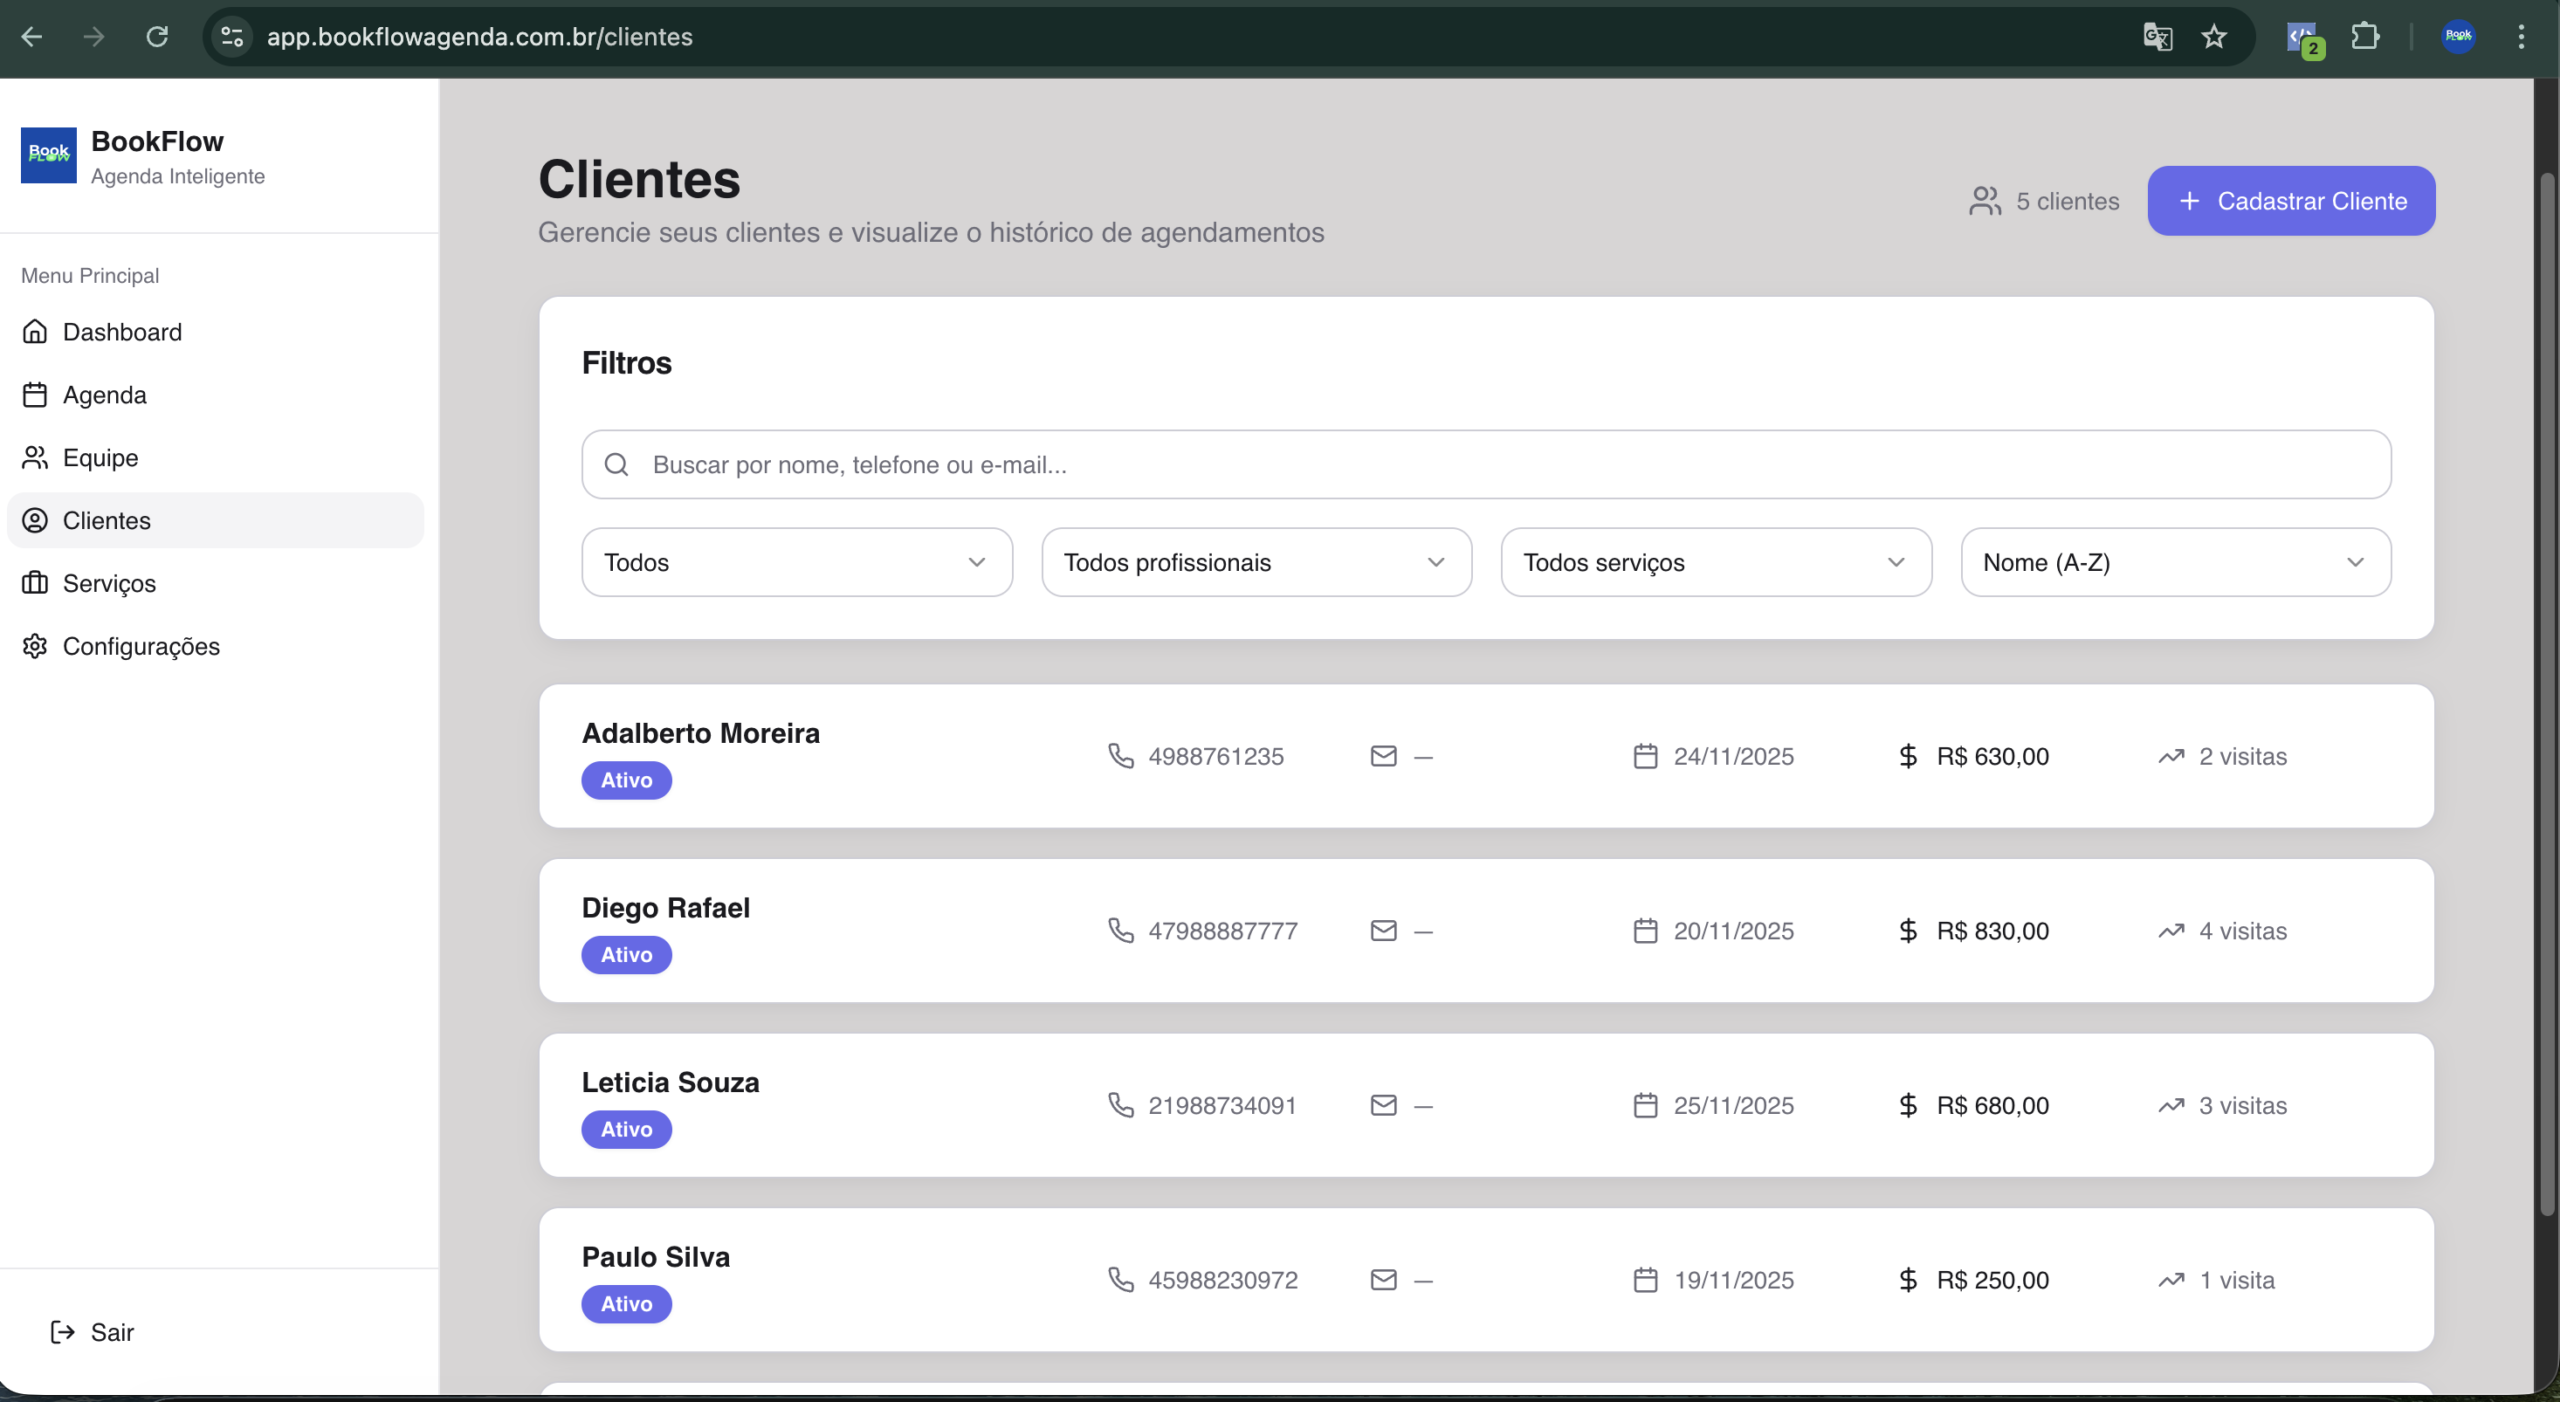Click envelope icon on Diego Rafael's row
2560x1402 pixels.
coord(1383,931)
